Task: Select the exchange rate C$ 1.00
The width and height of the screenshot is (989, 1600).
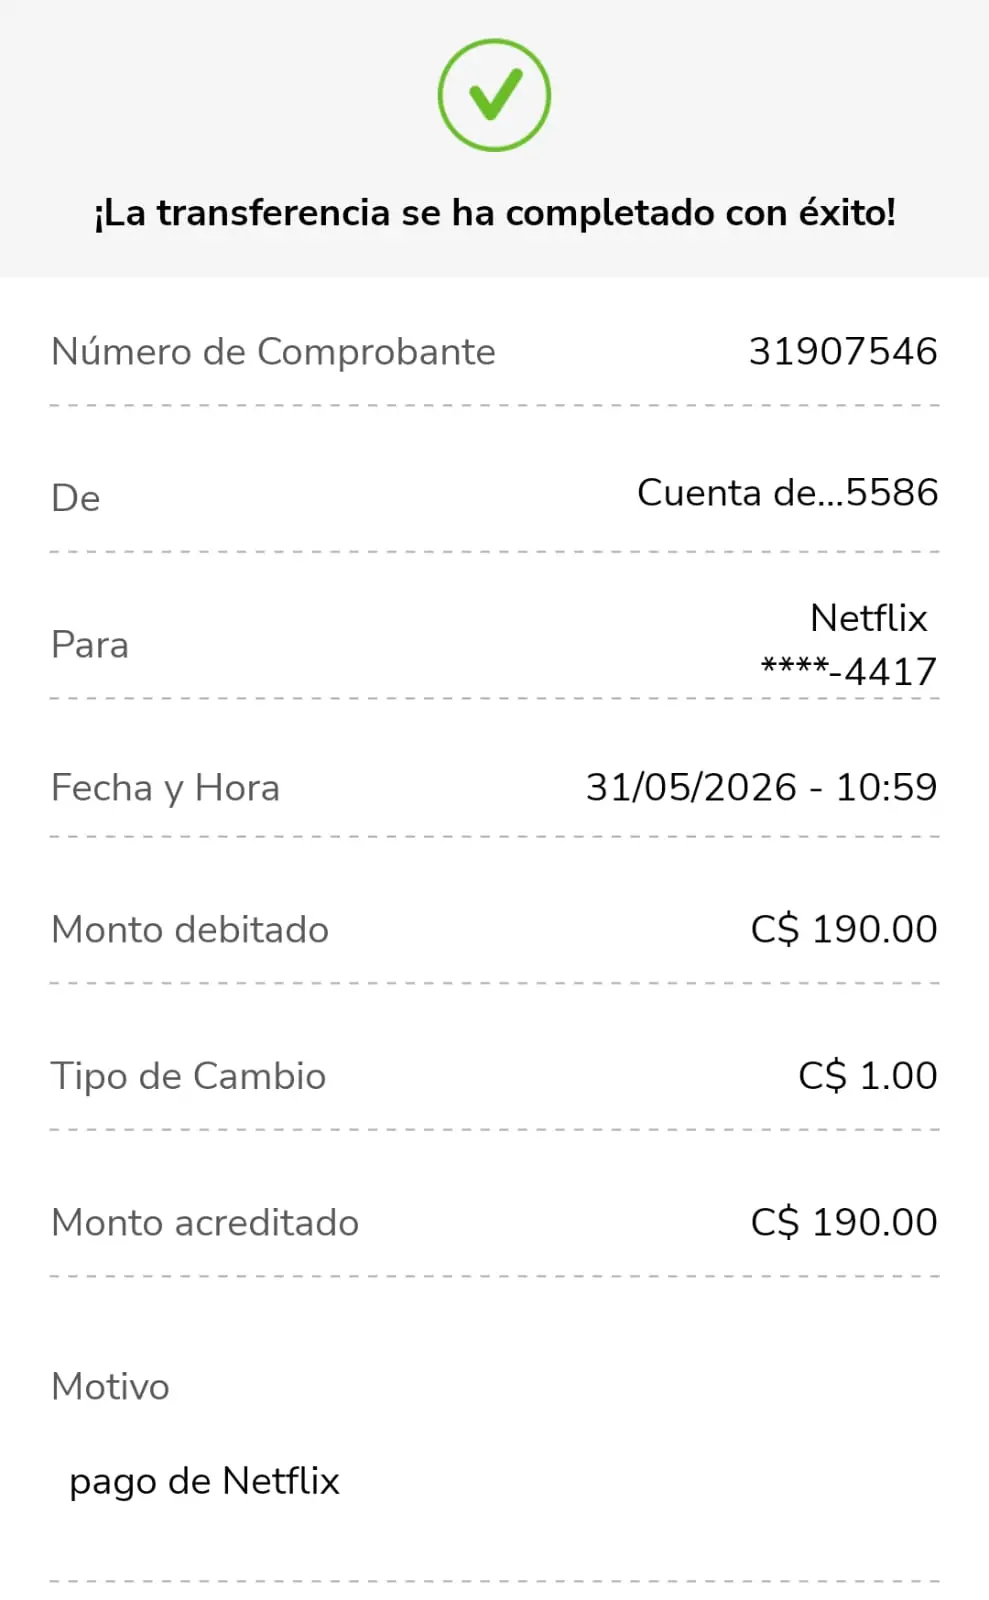Action: [868, 1076]
